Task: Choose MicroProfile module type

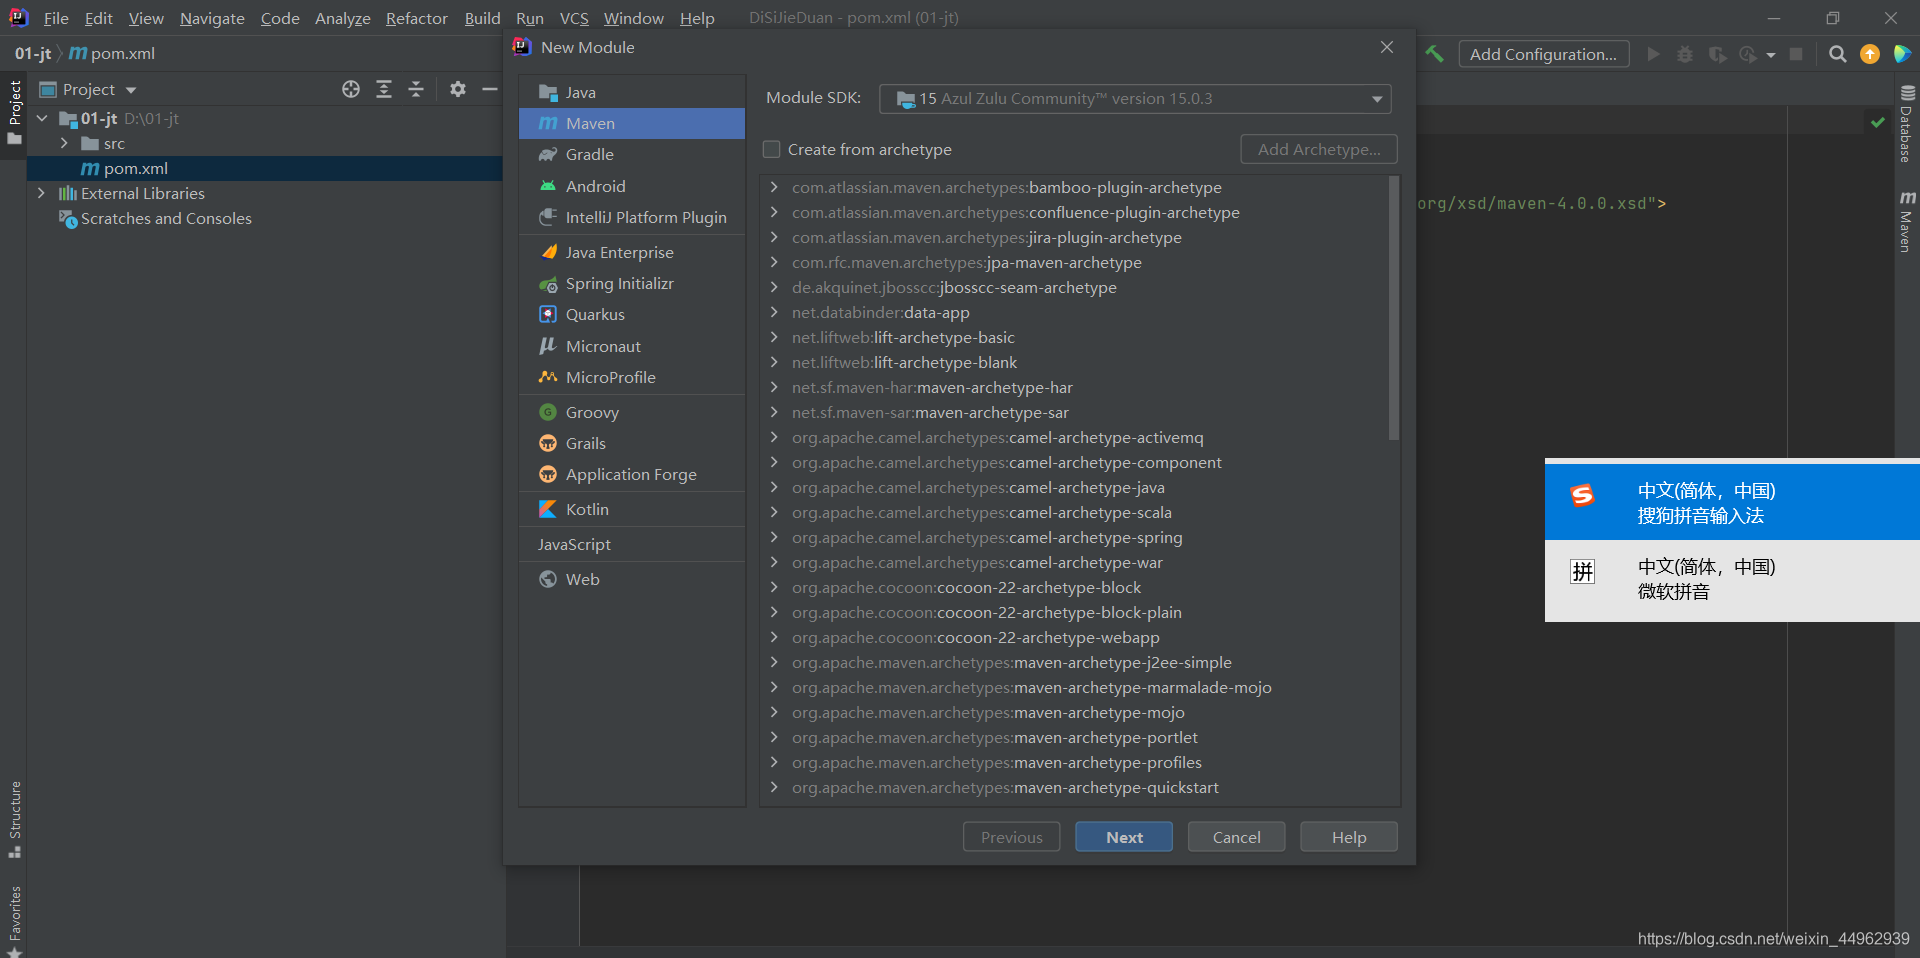Action: pos(632,377)
